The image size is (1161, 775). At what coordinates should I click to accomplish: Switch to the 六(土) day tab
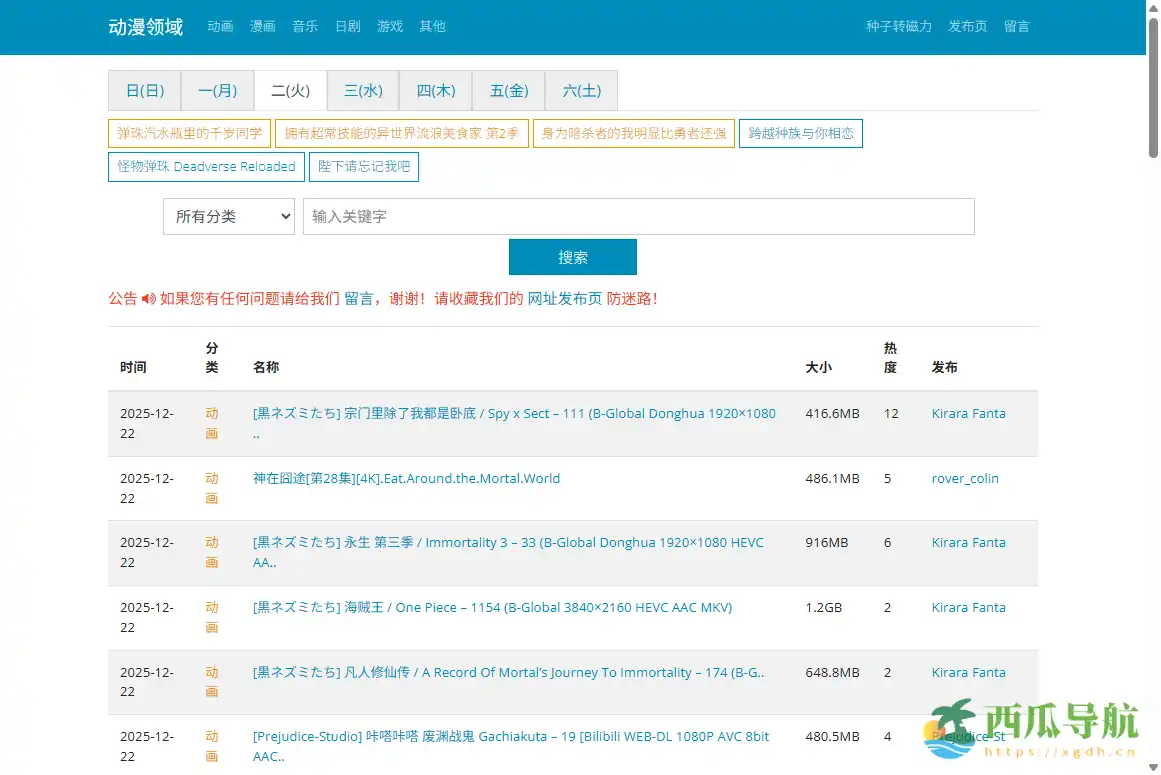(x=581, y=90)
